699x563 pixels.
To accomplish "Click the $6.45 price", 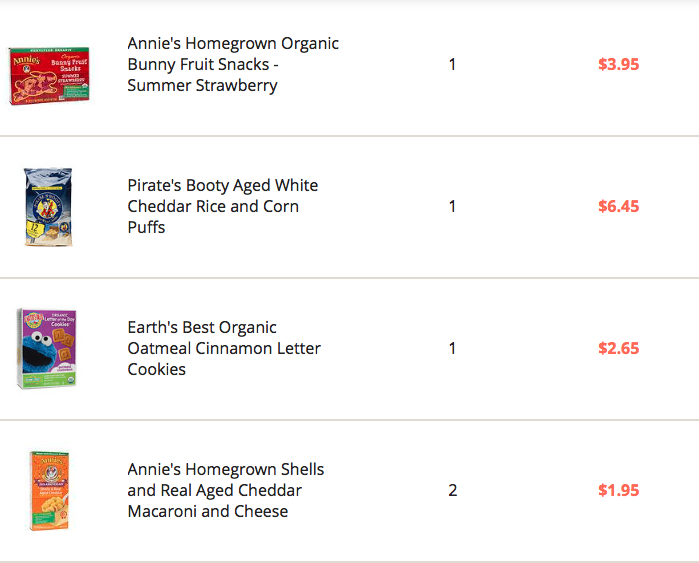I will (618, 206).
